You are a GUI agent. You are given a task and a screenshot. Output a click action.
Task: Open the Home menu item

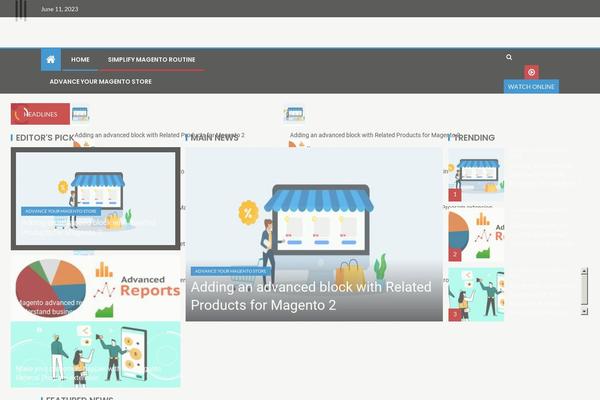[80, 60]
